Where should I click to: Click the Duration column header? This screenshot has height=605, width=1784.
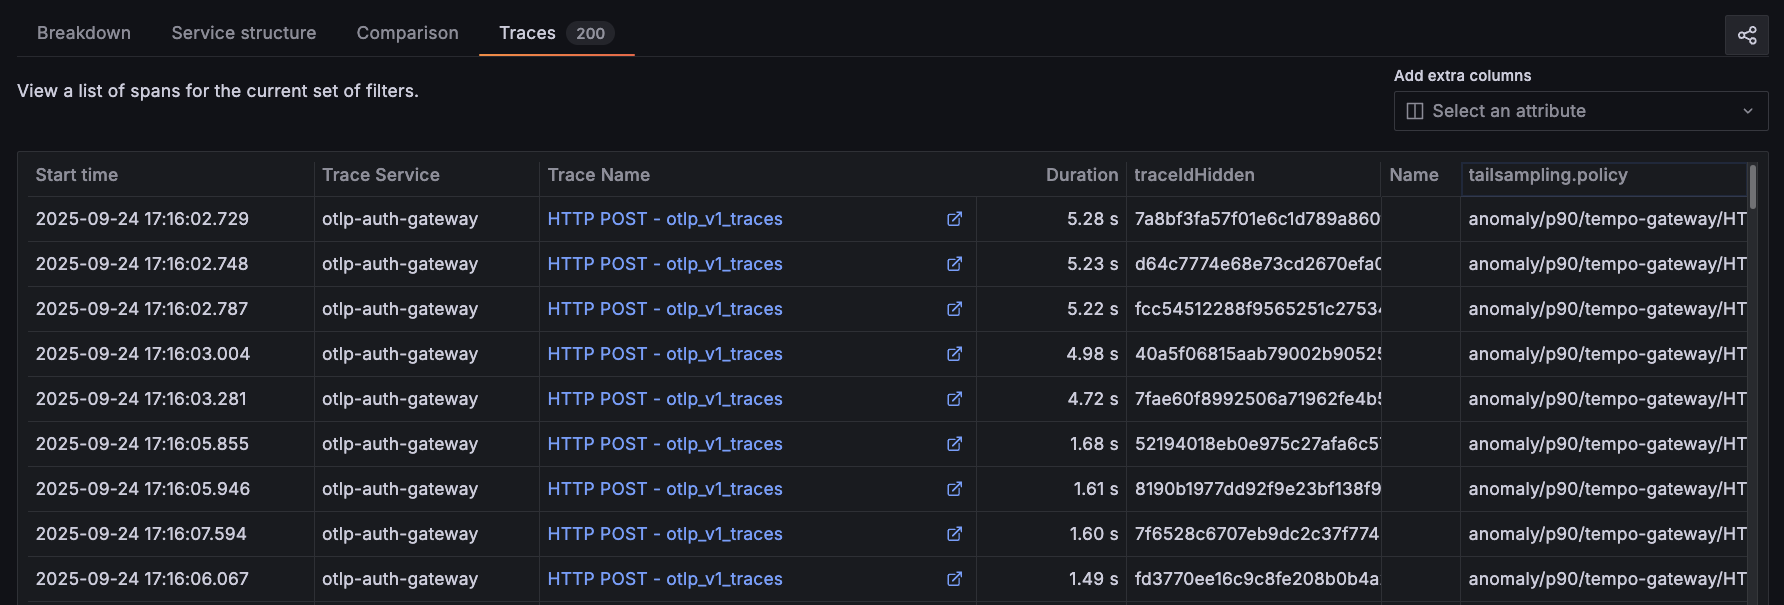tap(1081, 175)
